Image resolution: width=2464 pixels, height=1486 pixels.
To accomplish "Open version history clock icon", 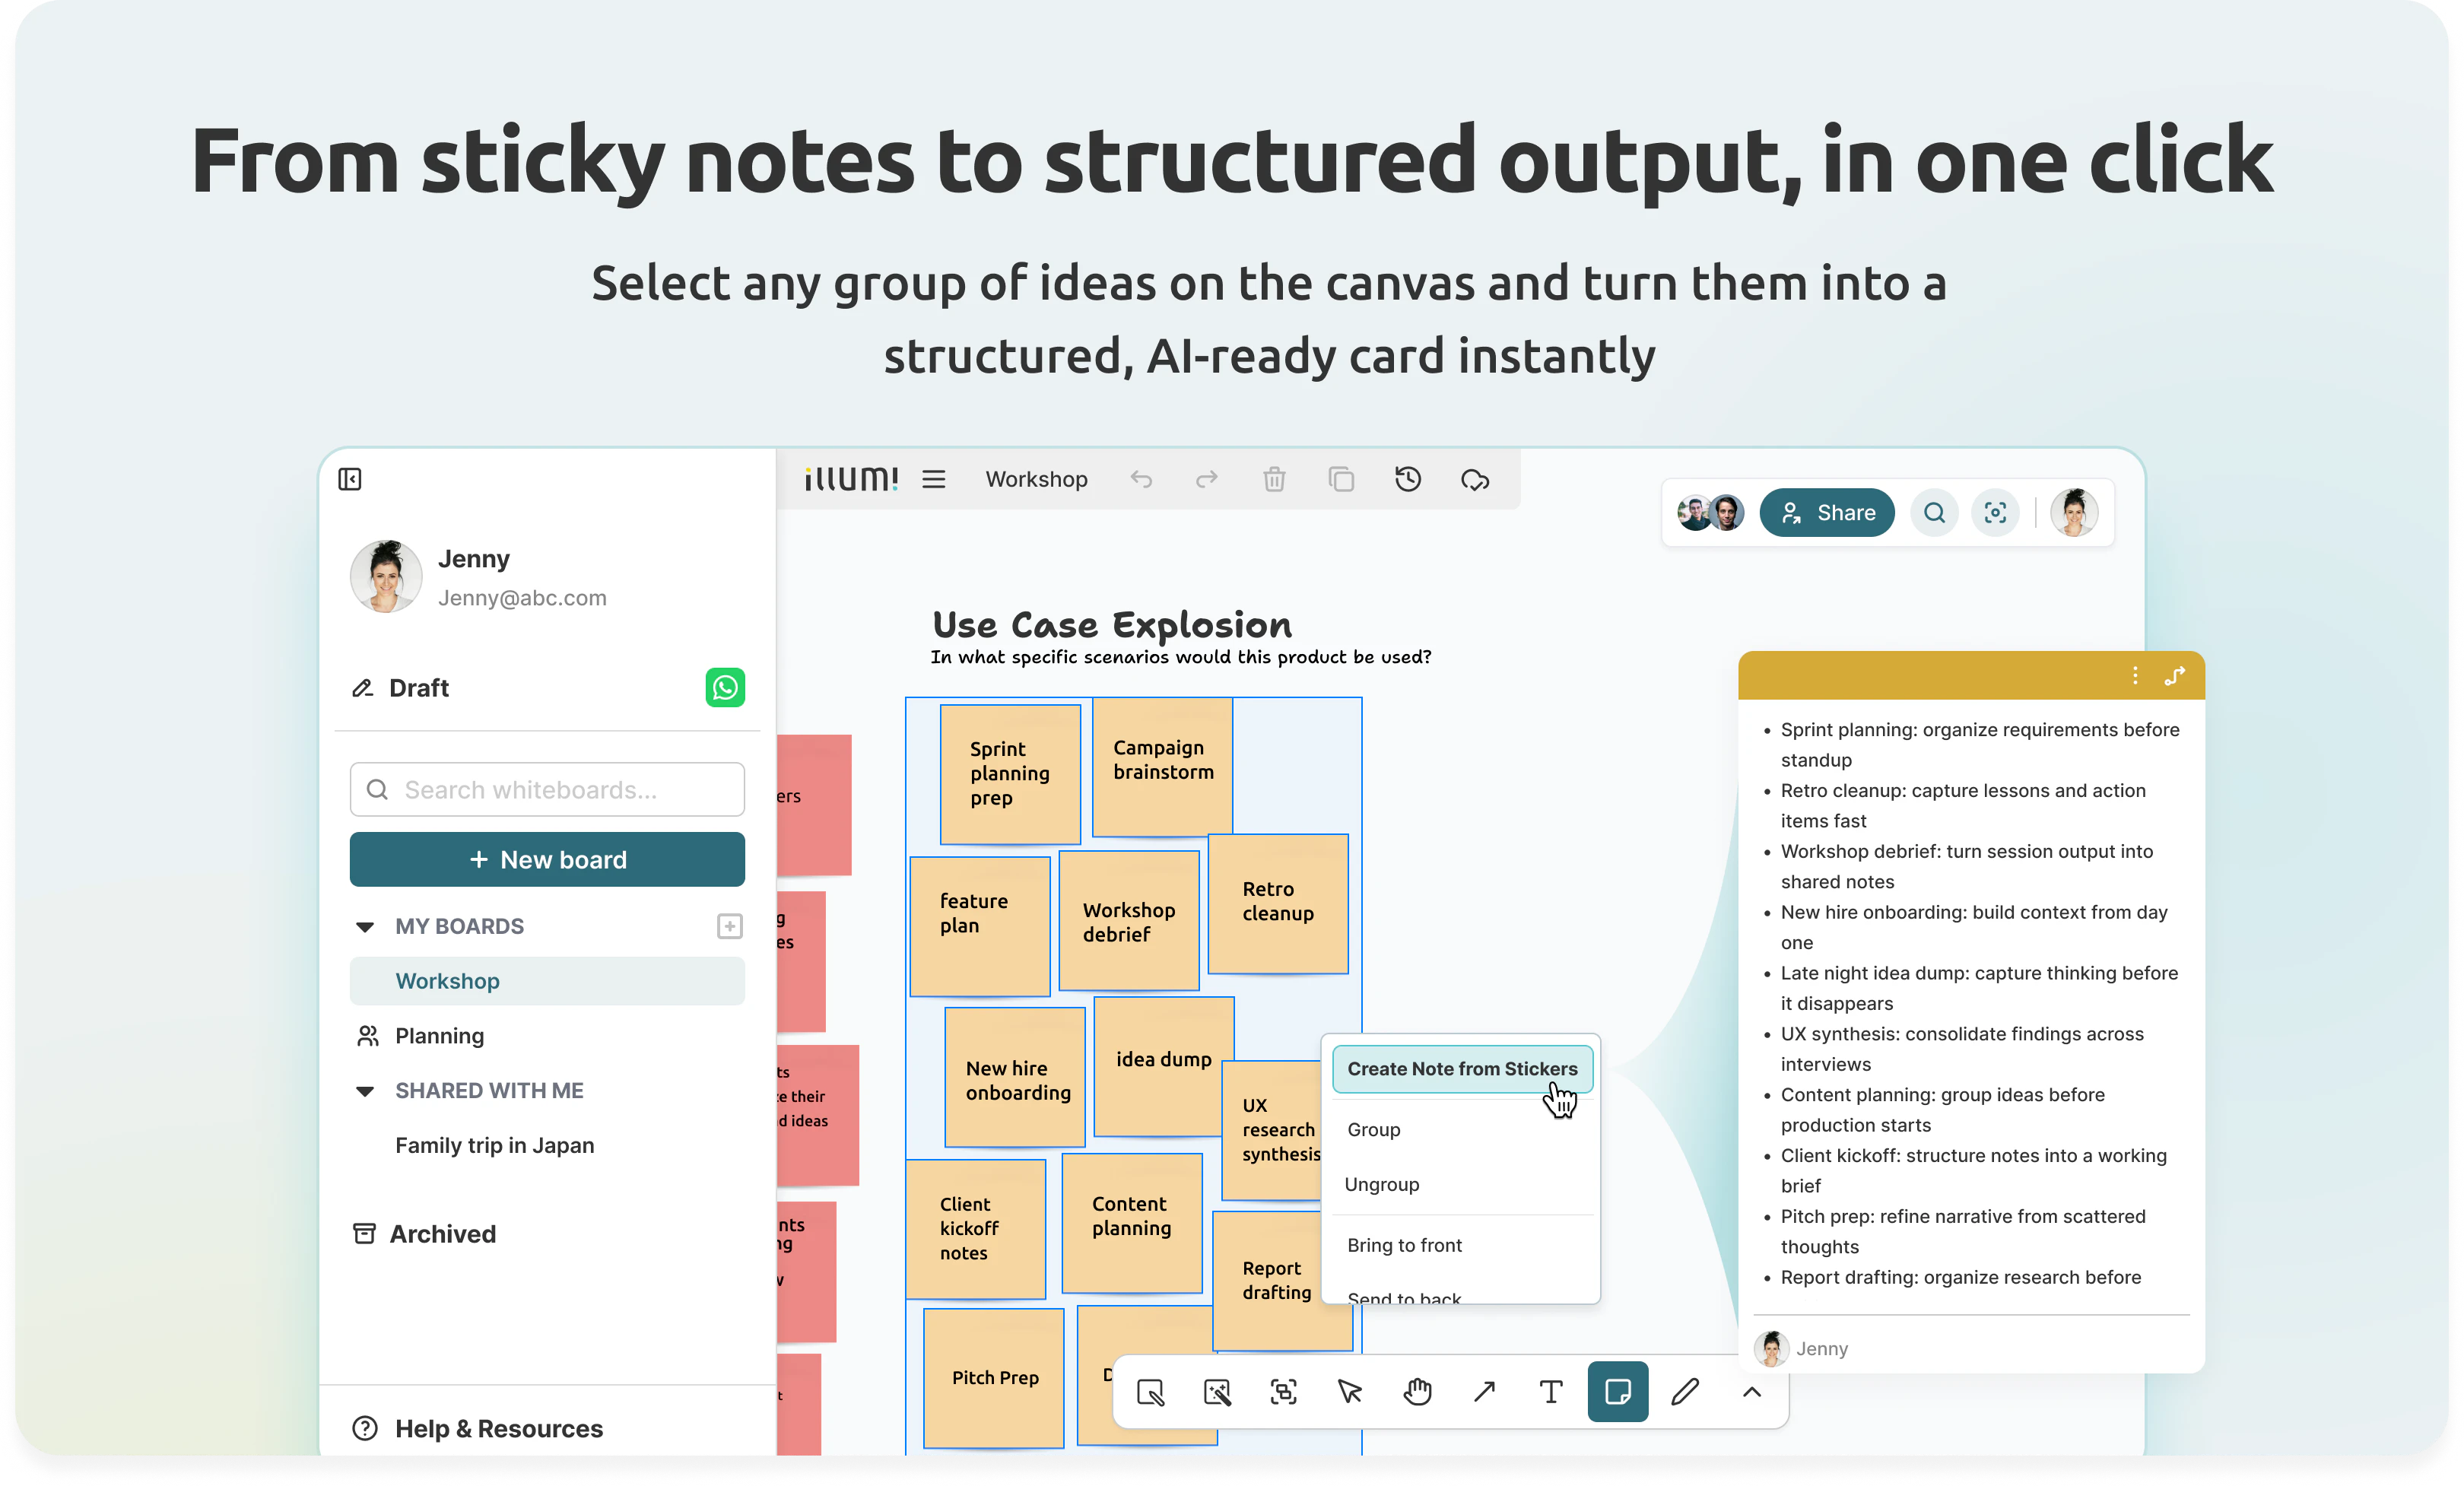I will pos(1407,480).
